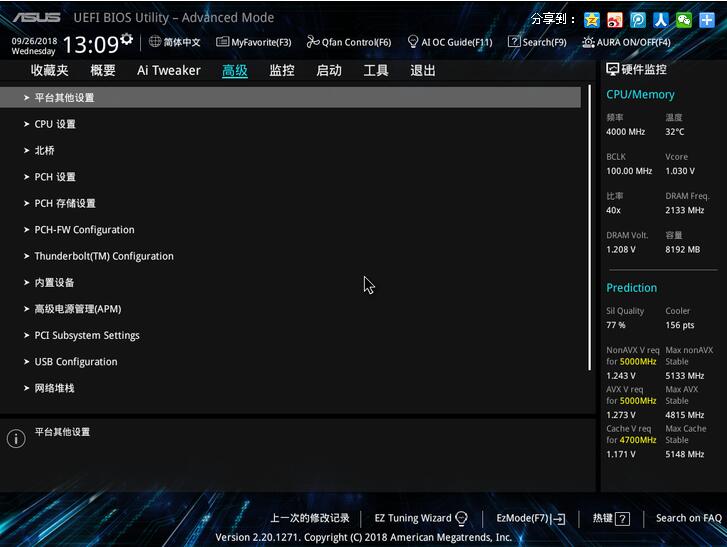Viewport: 727px width, 547px height.
Task: Toggle AURA ON/OFF(F4)
Action: (x=626, y=42)
